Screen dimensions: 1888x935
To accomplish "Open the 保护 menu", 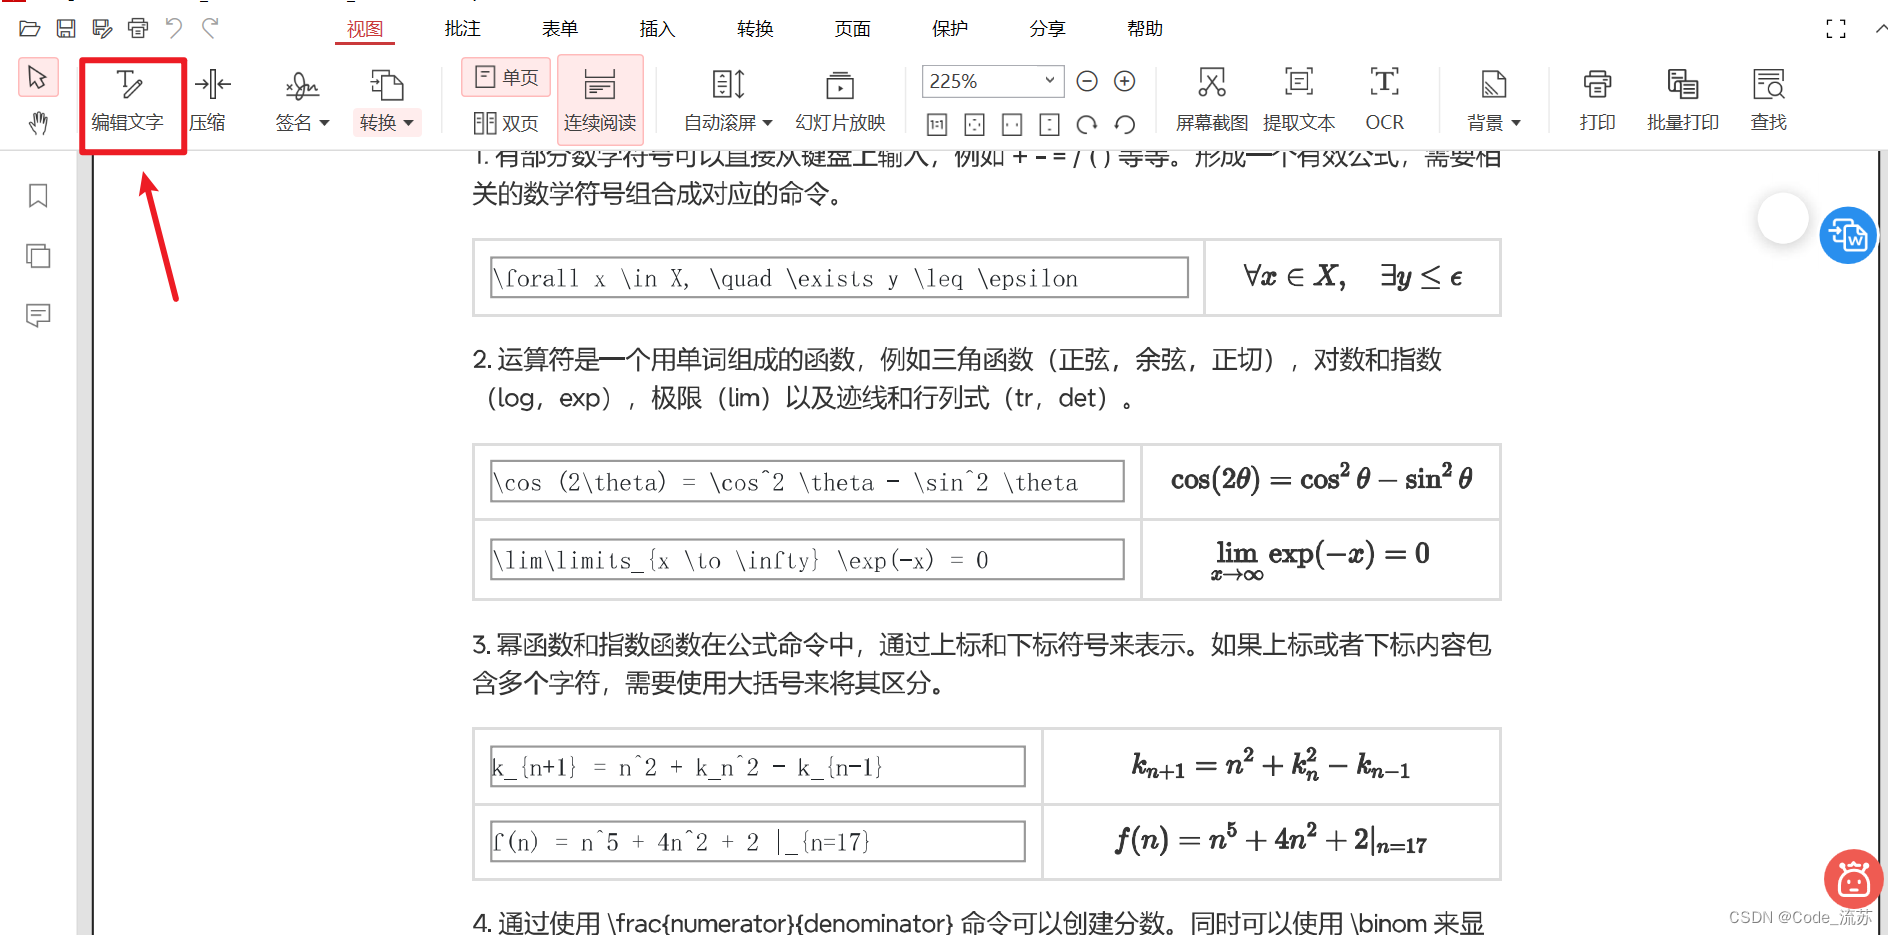I will point(949,29).
